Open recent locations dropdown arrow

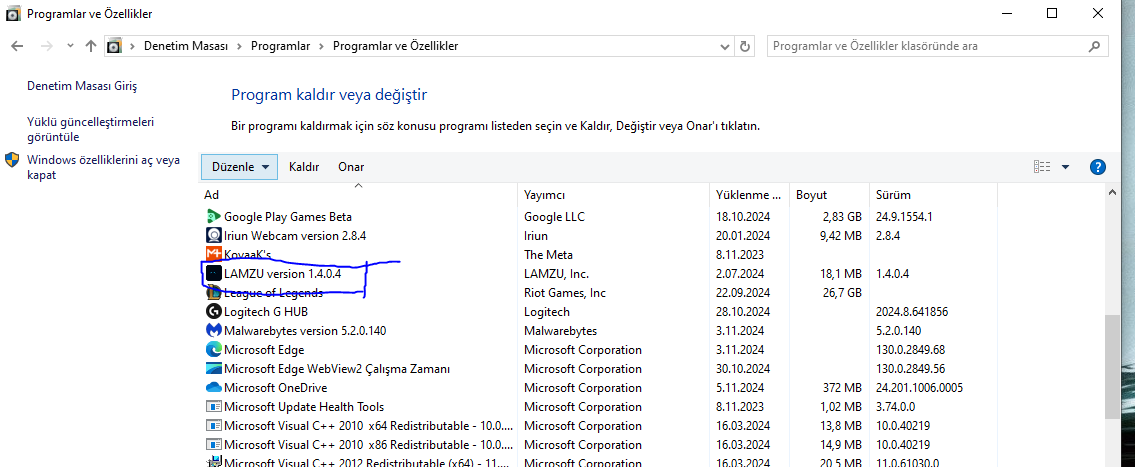pos(70,46)
